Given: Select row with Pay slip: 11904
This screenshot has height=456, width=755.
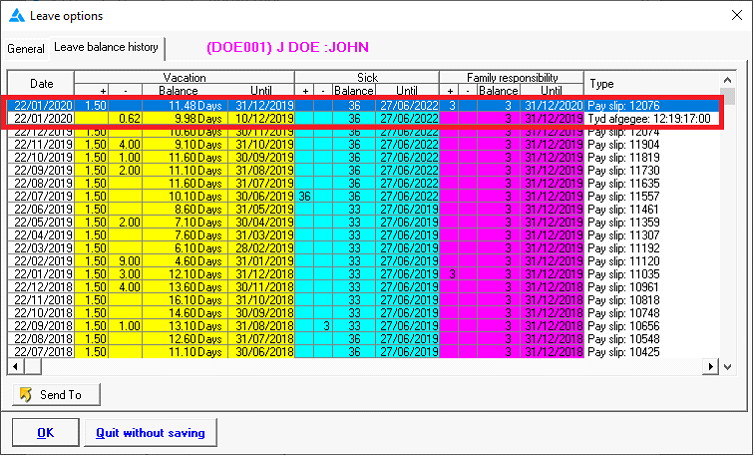Looking at the screenshot, I should coord(364,144).
